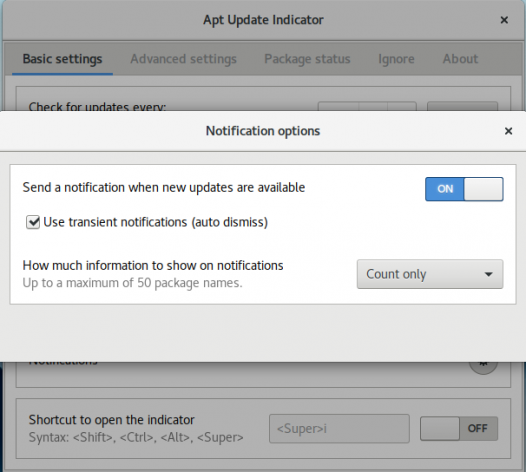Viewport: 526px width, 472px height.
Task: Click the Apt Update Indicator title text
Action: click(x=263, y=20)
